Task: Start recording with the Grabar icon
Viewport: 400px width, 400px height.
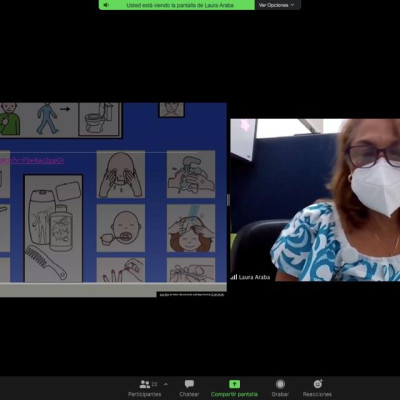Action: click(x=280, y=384)
